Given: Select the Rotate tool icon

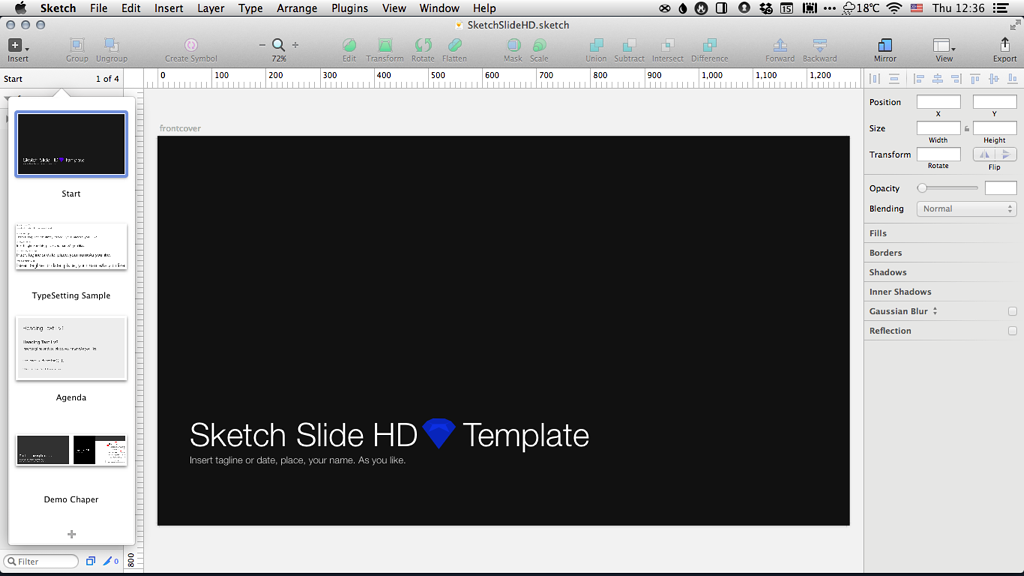Looking at the screenshot, I should [423, 45].
